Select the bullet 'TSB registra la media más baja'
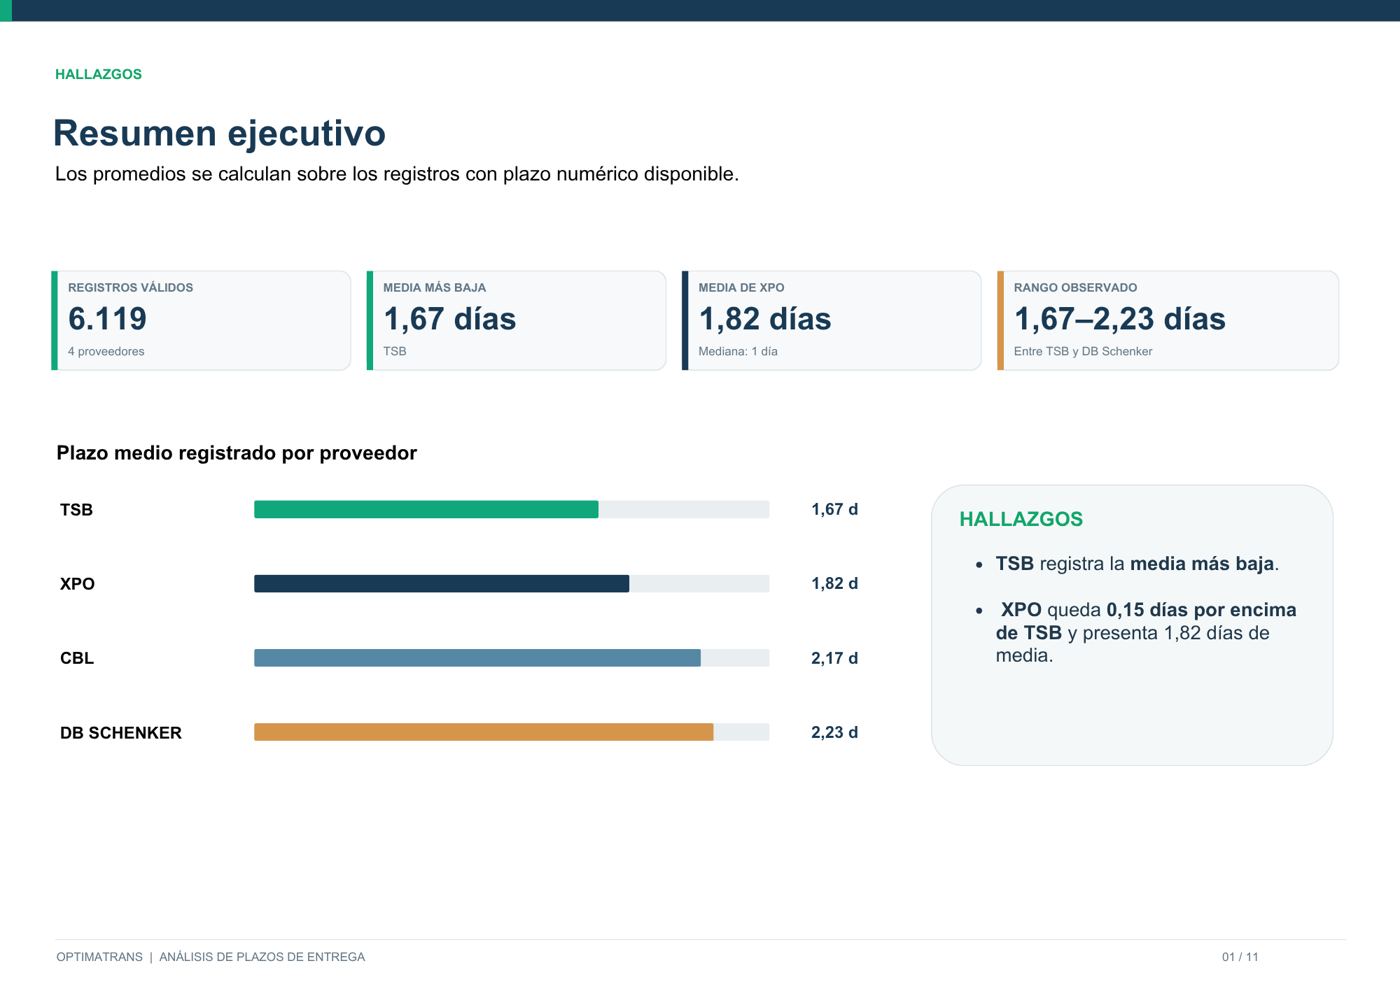Image resolution: width=1400 pixels, height=989 pixels. coord(1137,564)
